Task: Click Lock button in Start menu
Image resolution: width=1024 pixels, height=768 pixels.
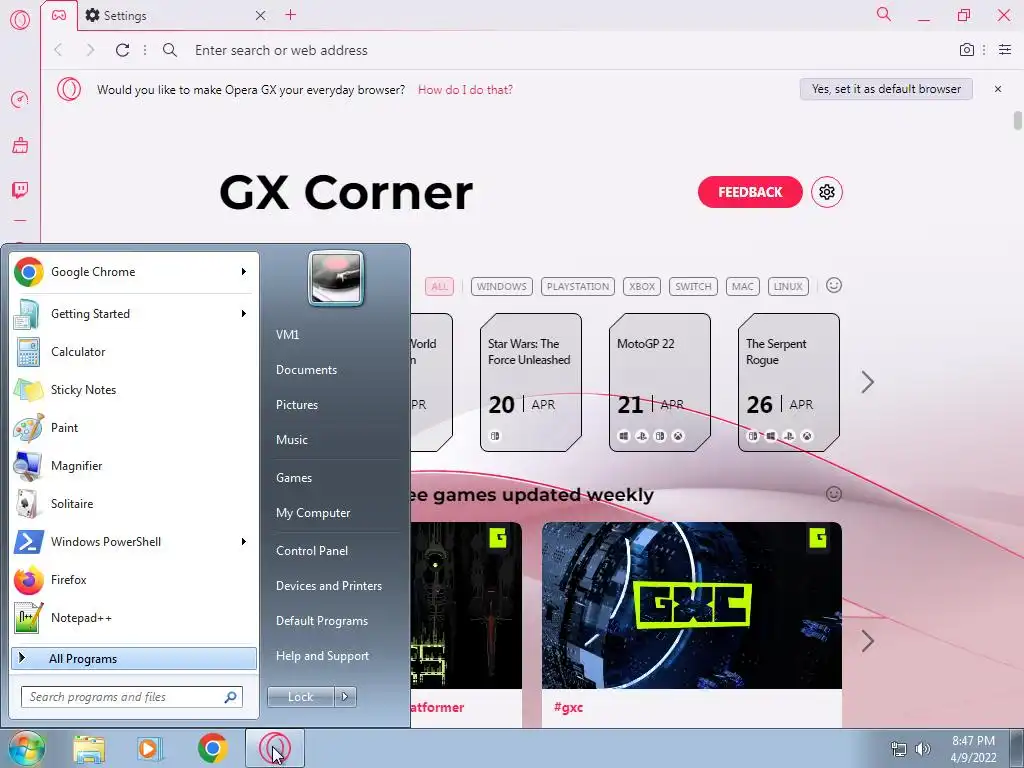Action: click(301, 697)
